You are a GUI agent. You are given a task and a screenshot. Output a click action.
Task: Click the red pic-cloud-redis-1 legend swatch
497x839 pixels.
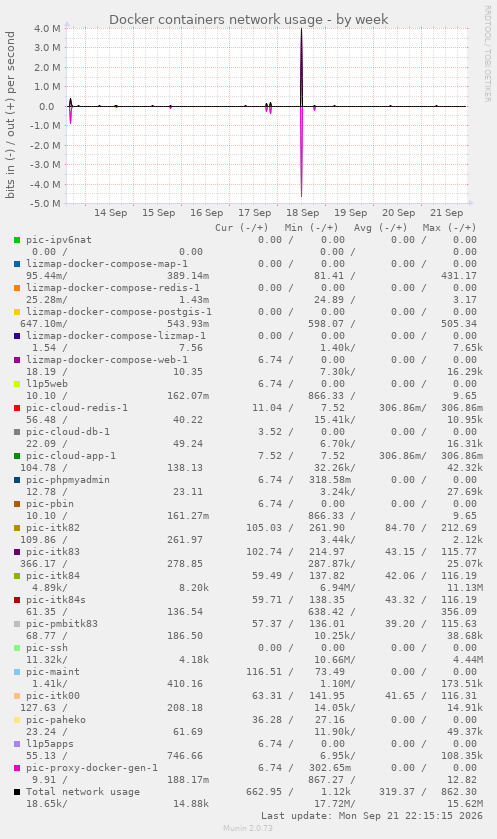[17, 408]
